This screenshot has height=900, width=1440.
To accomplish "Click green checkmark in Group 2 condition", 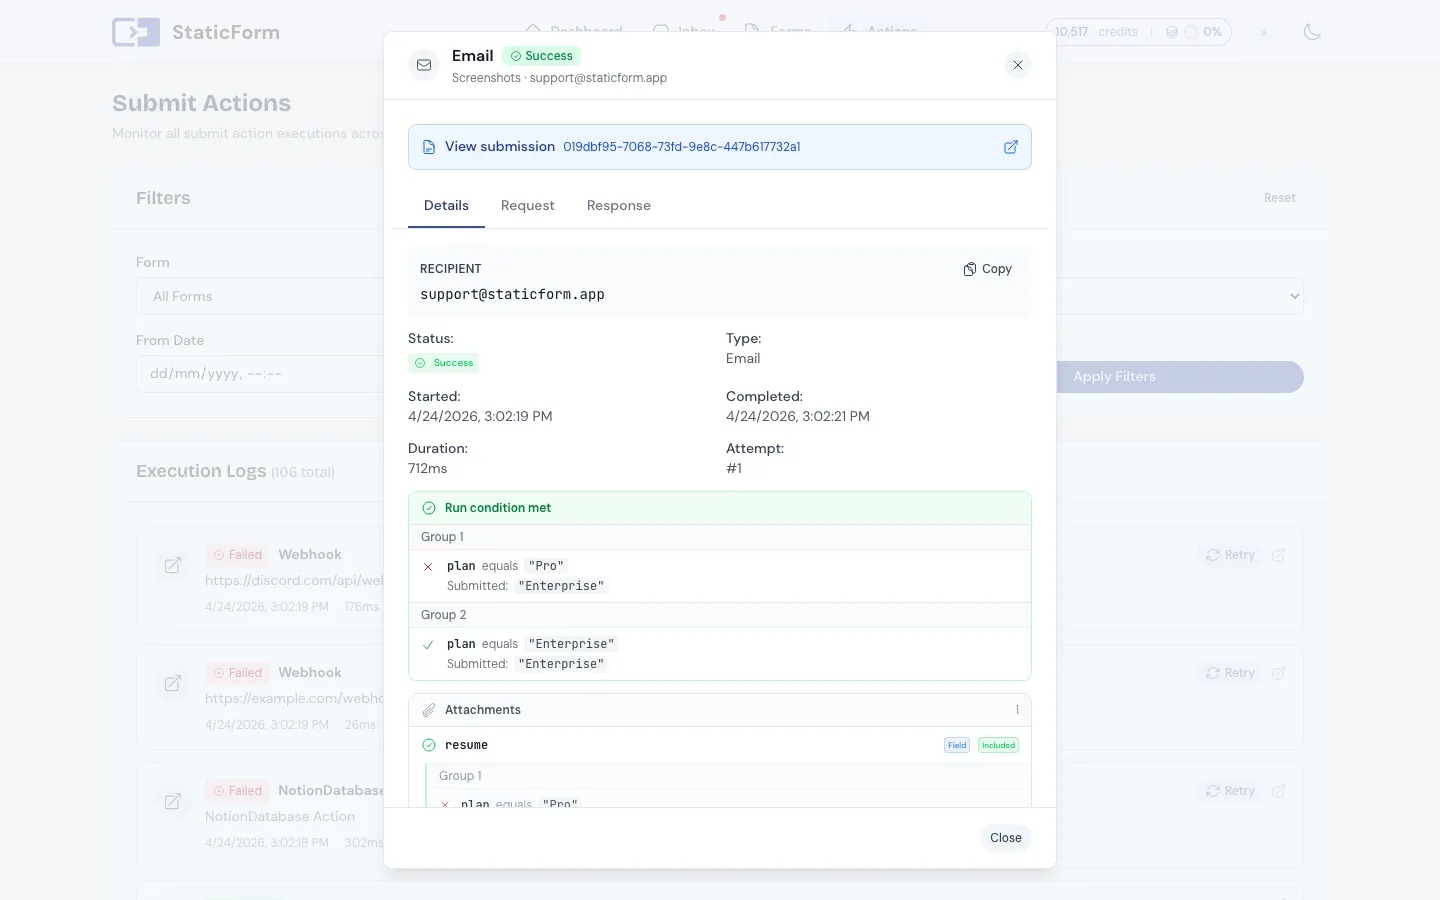I will (x=428, y=645).
